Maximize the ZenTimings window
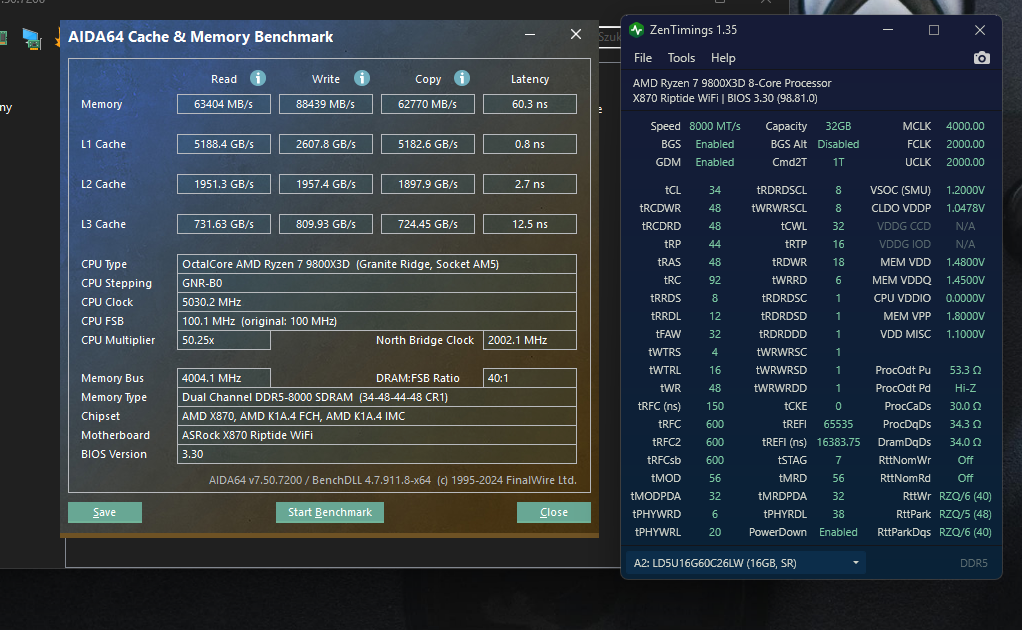Viewport: 1022px width, 630px height. pos(934,30)
